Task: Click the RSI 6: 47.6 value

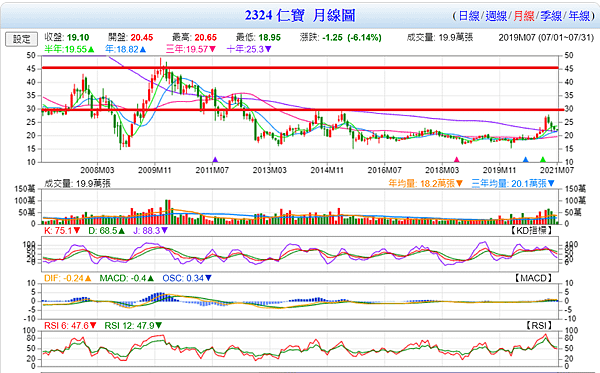Action: [70, 326]
